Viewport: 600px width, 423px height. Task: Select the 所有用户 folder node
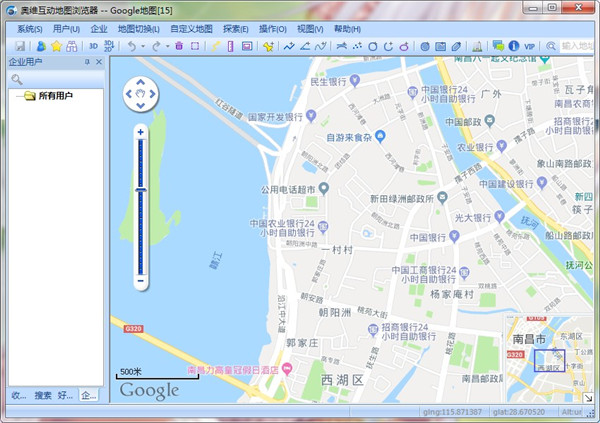(x=49, y=96)
